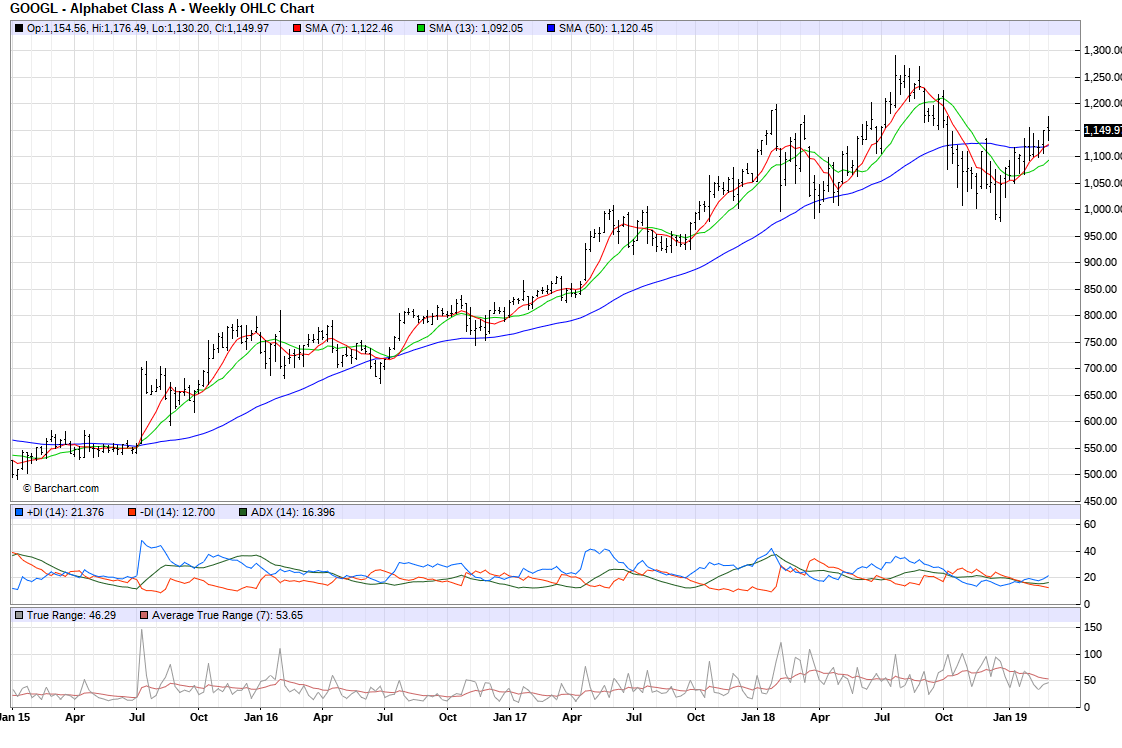Click the July 2015 True Range spike peak

(142, 631)
